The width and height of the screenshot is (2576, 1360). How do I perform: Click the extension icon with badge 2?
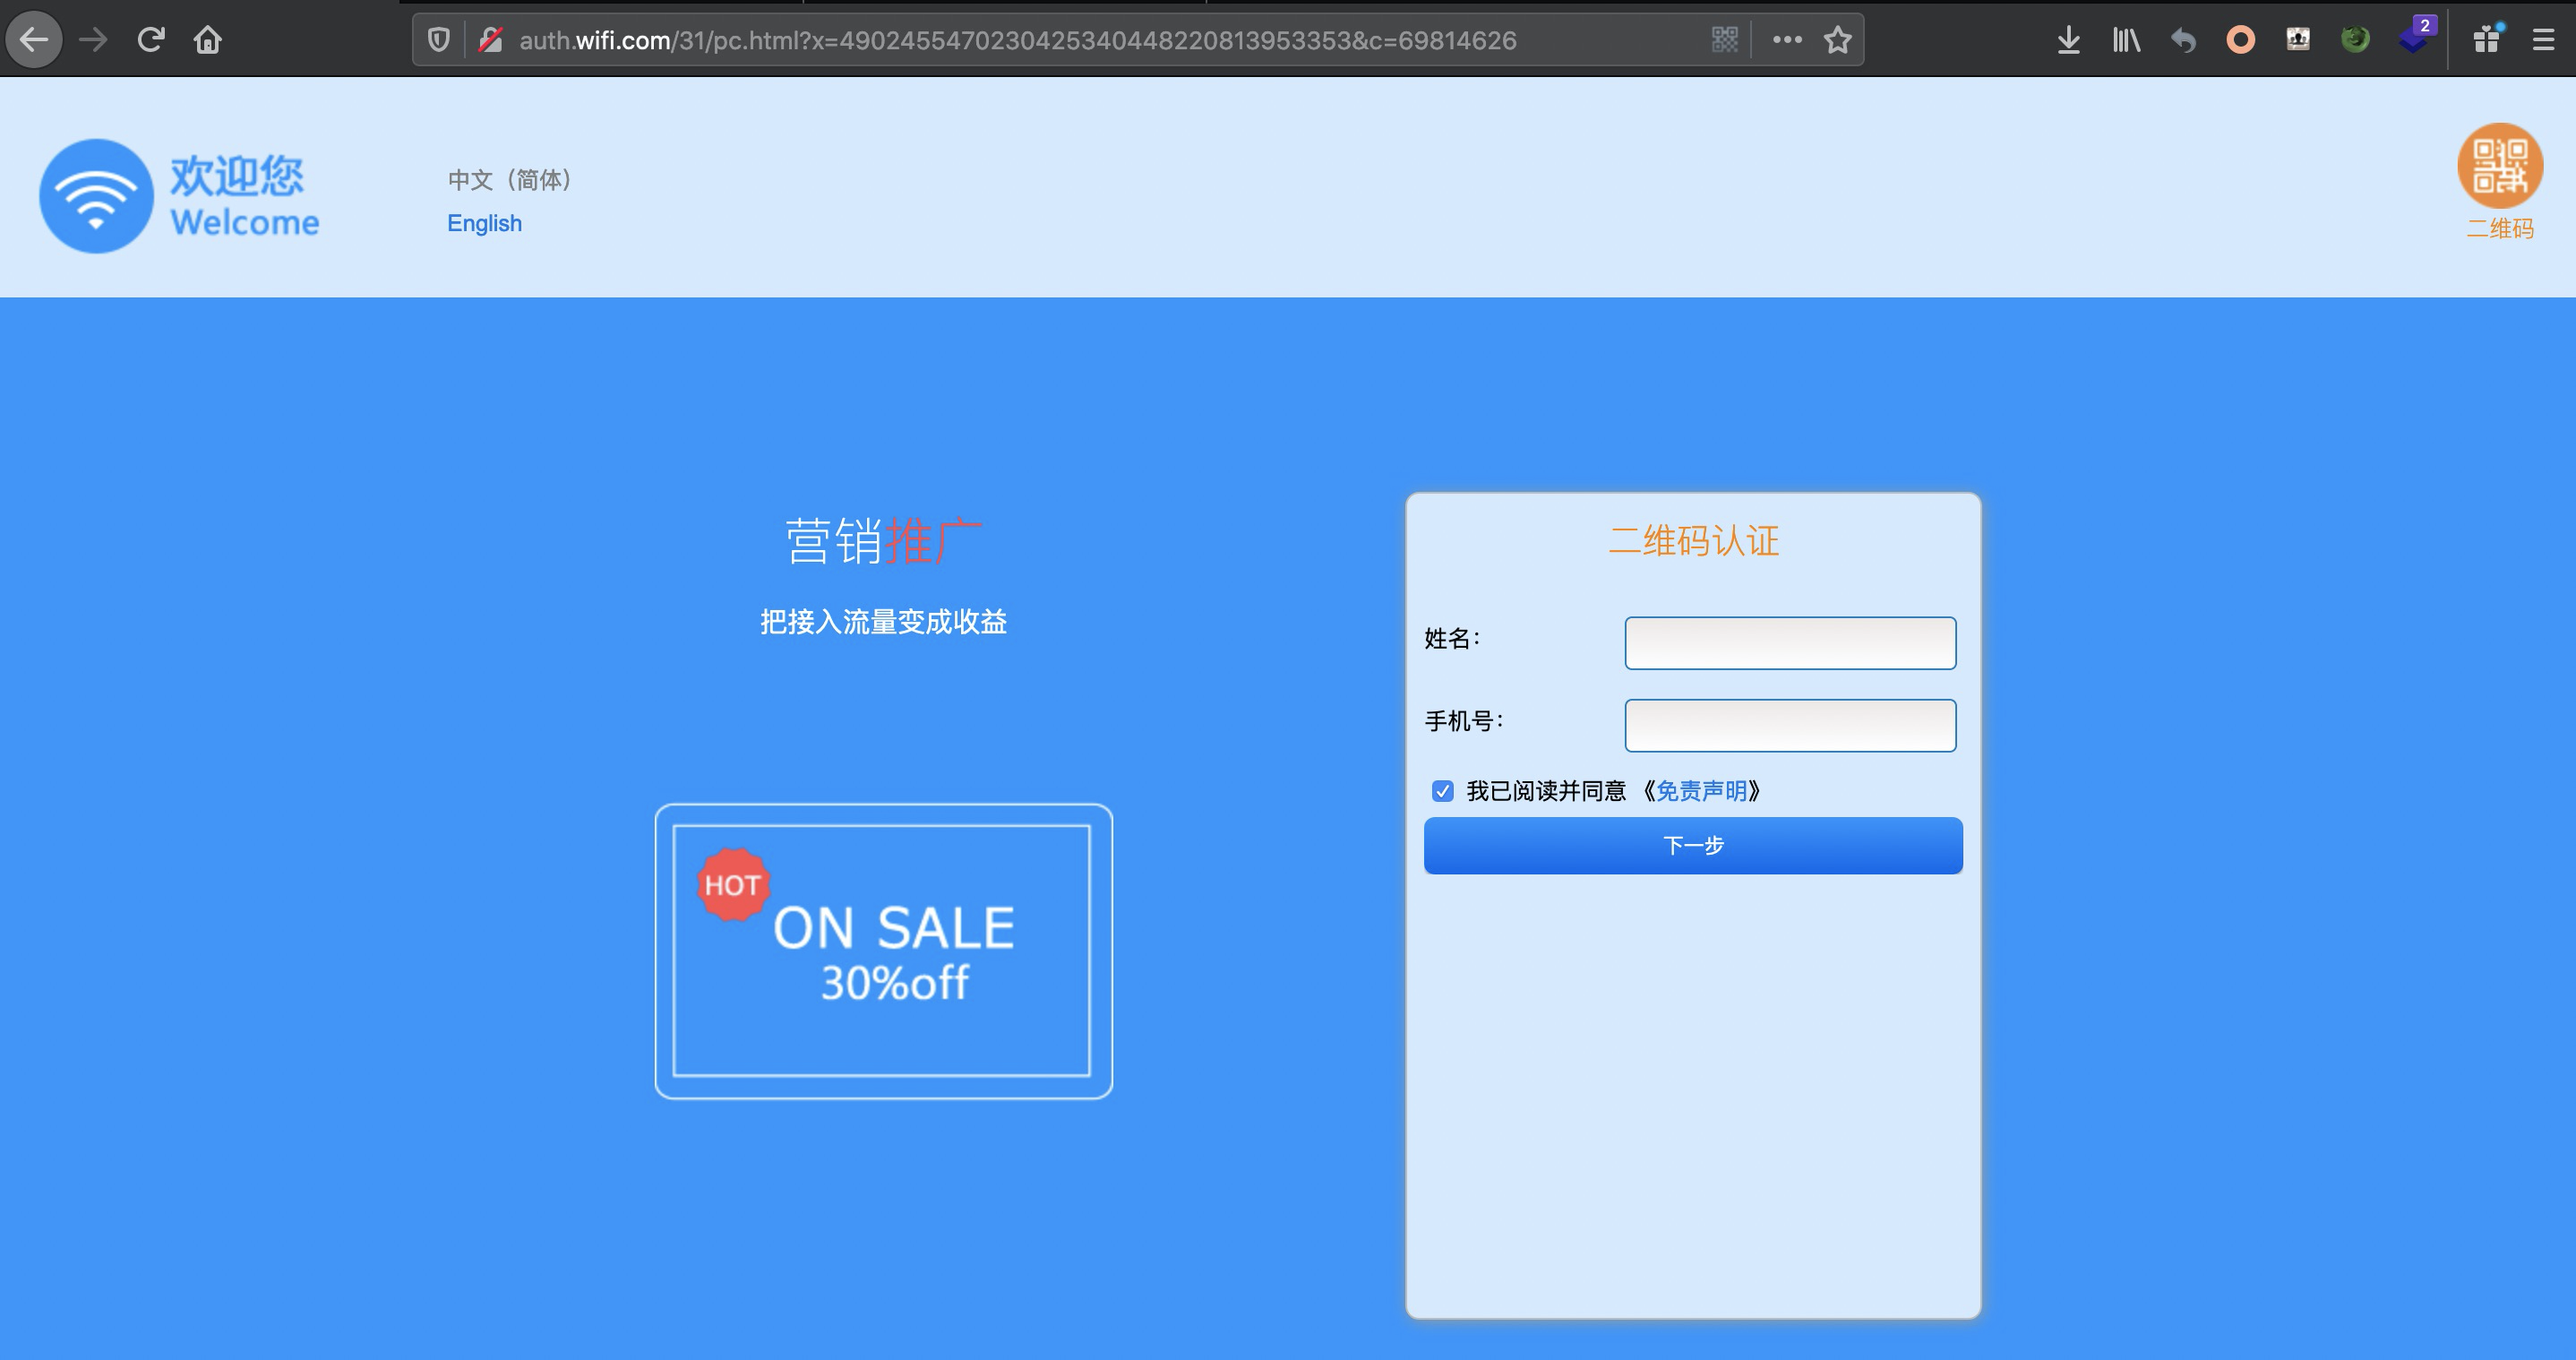[2414, 40]
